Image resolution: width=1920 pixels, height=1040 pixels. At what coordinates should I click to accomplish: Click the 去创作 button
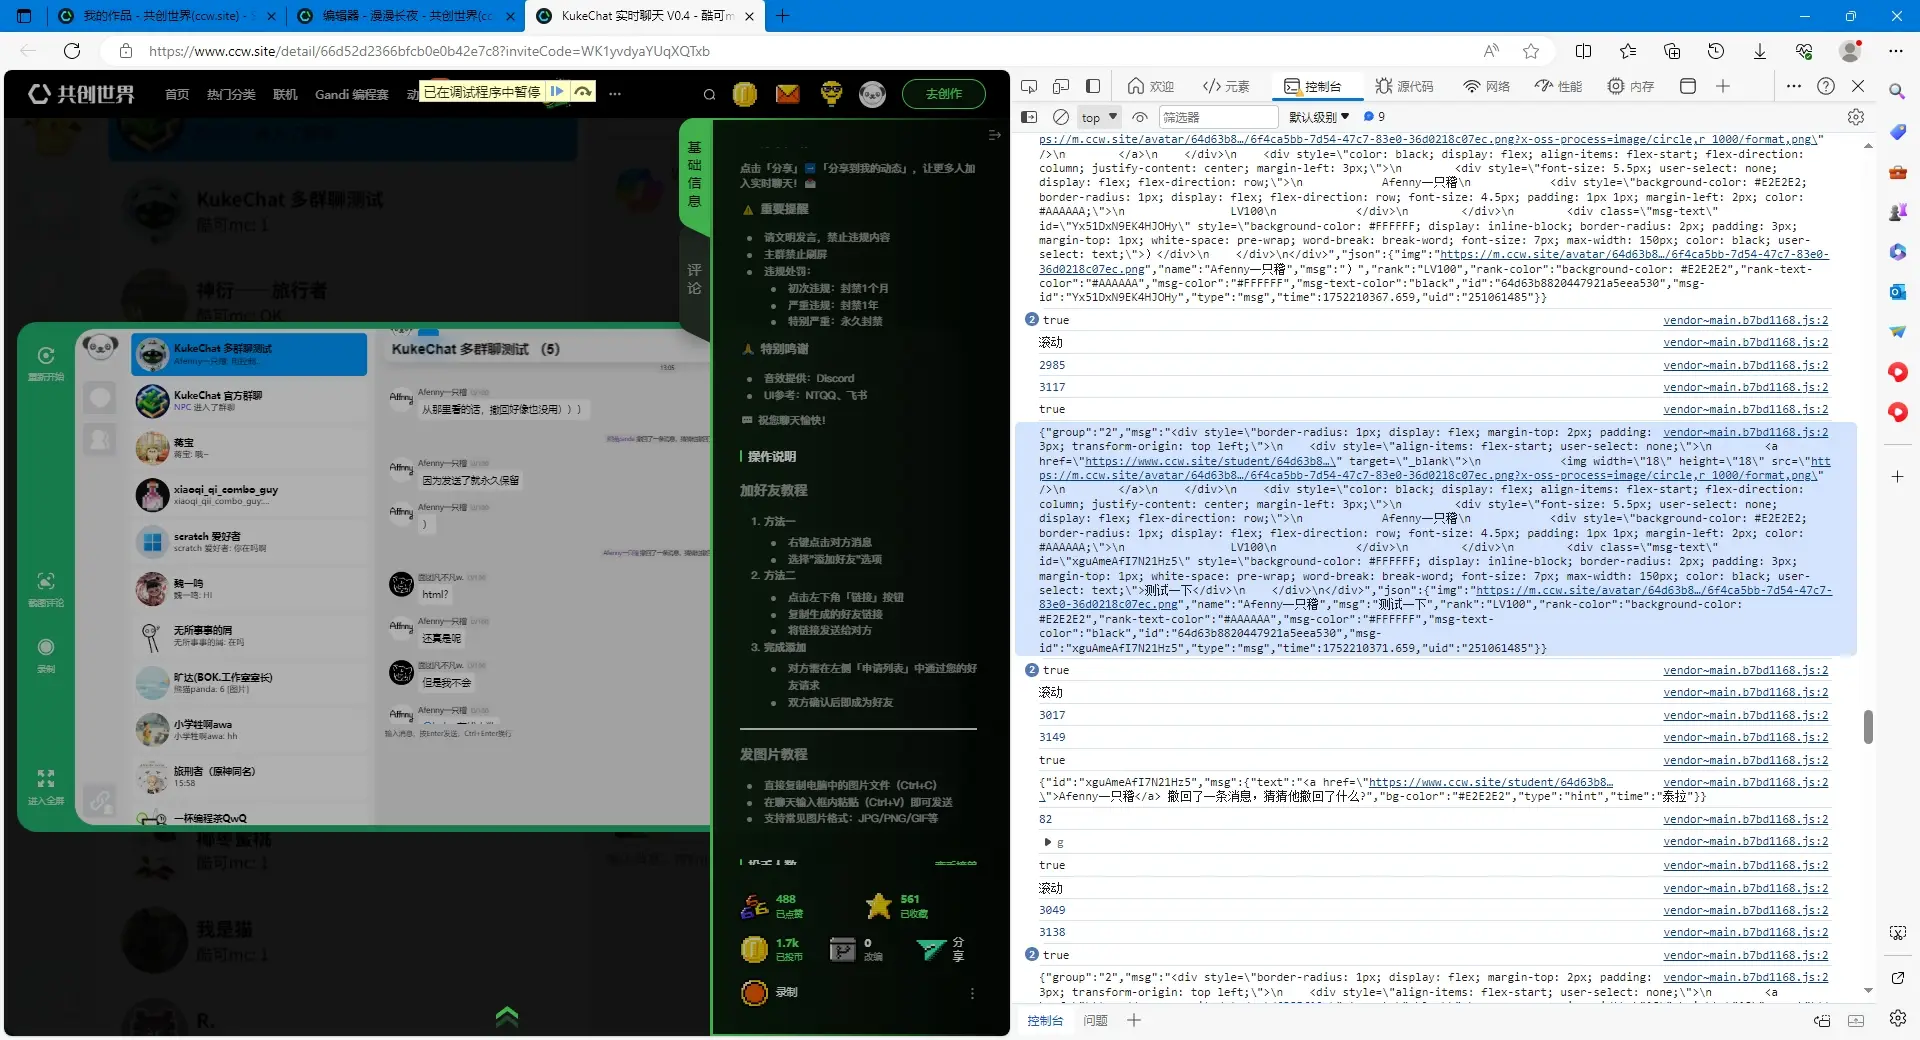pos(943,94)
